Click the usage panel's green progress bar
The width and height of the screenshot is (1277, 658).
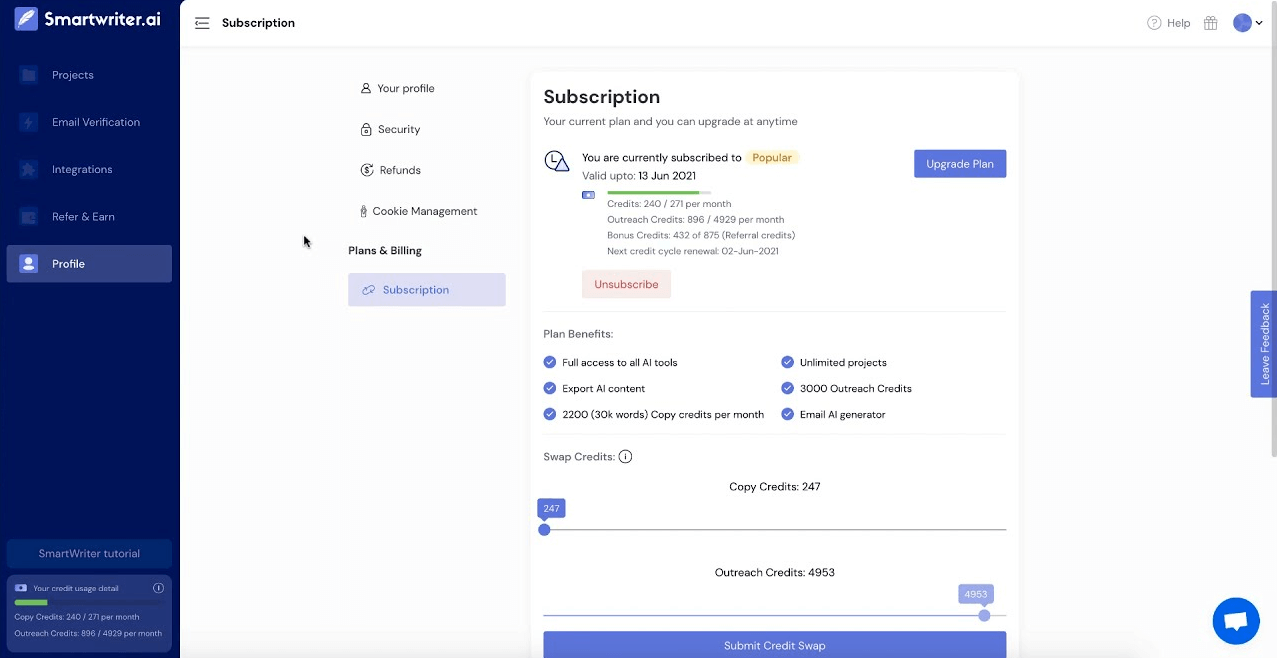31,602
